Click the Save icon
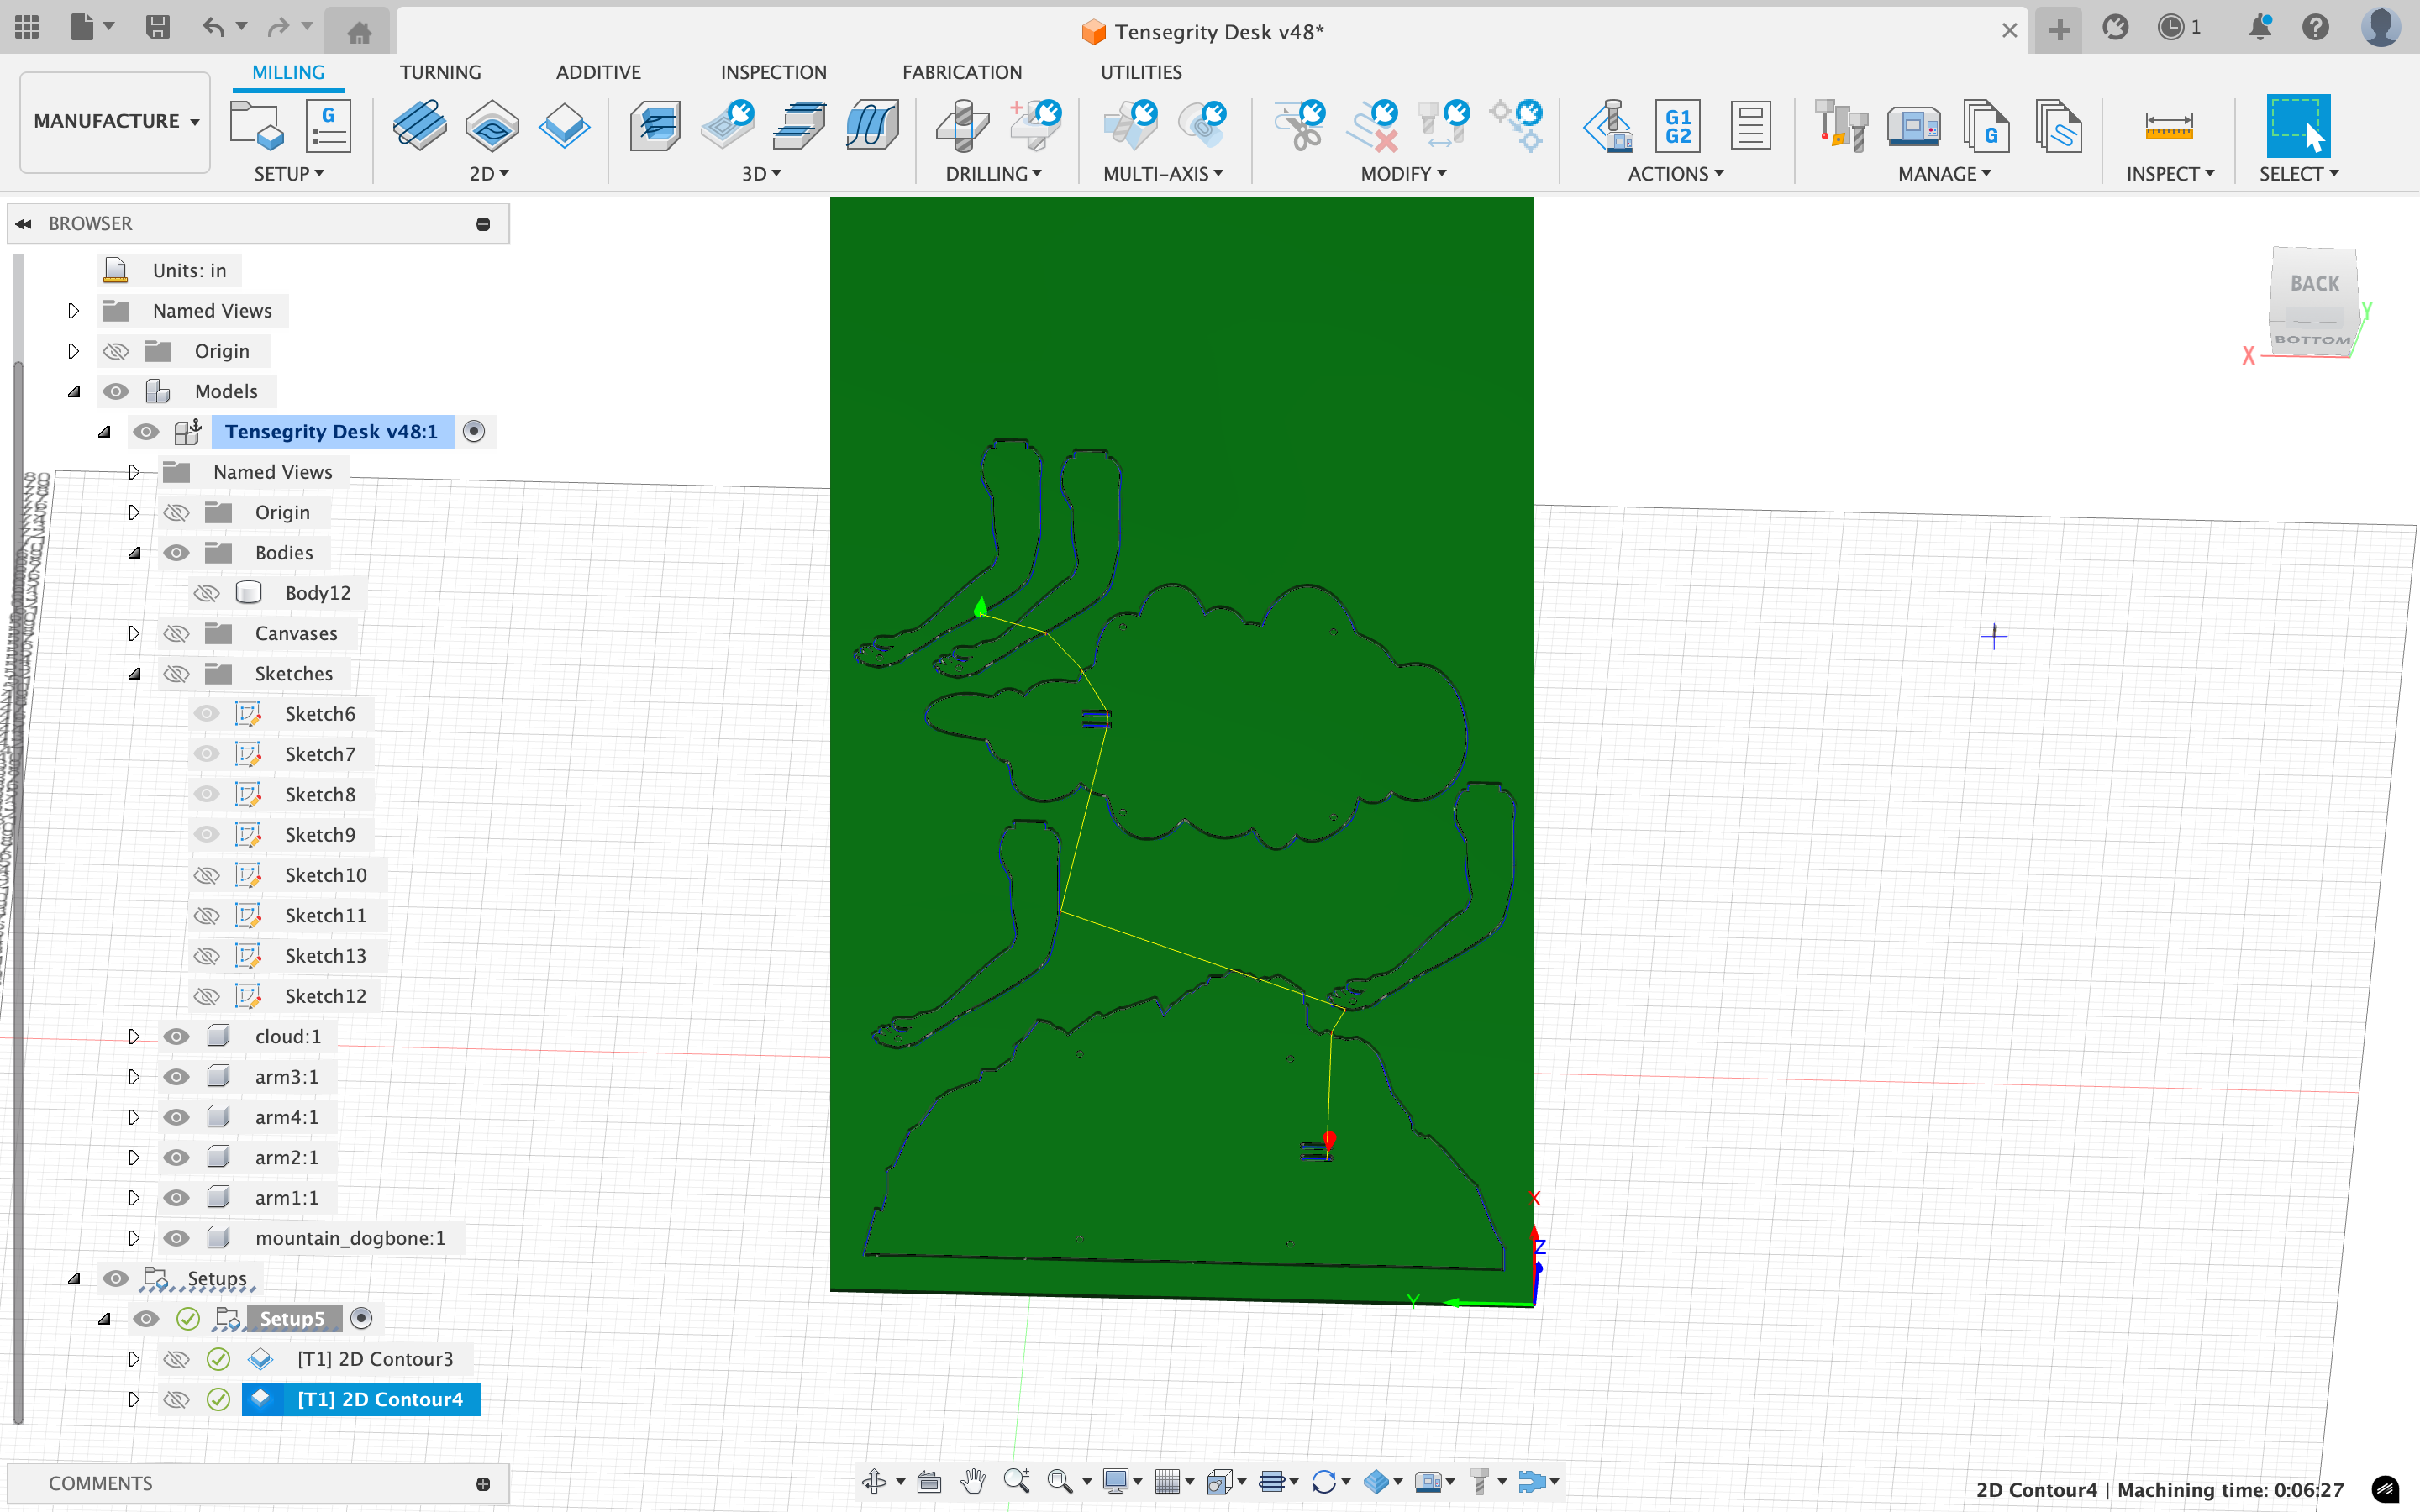2420x1512 pixels. (157, 27)
